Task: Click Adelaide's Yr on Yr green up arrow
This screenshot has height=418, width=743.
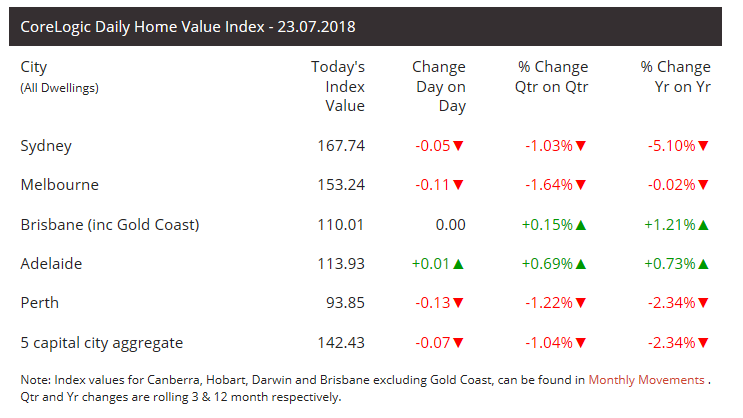Action: click(x=704, y=265)
